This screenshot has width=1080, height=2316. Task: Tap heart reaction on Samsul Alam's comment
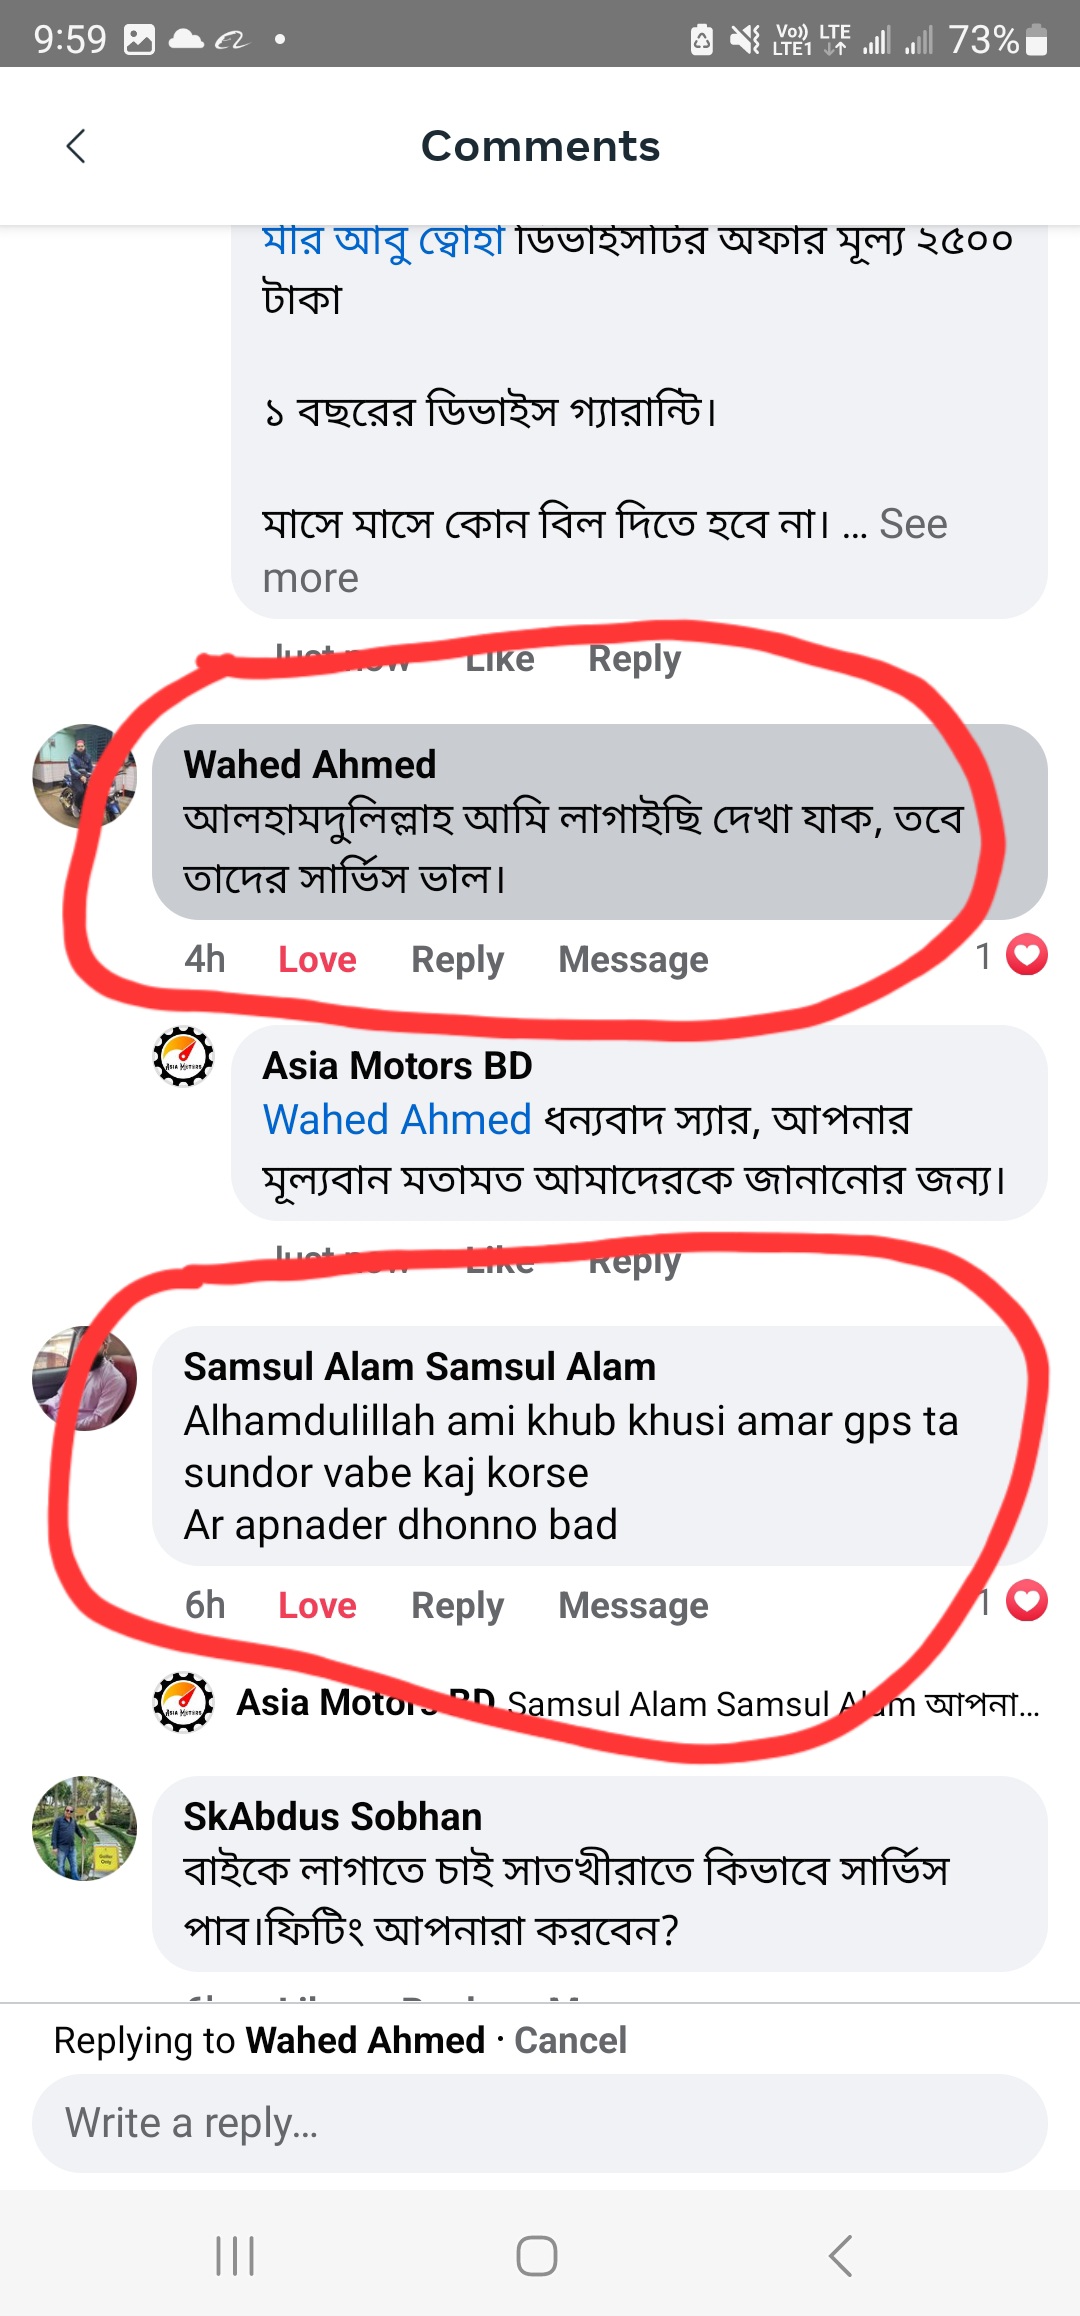(x=1026, y=1601)
